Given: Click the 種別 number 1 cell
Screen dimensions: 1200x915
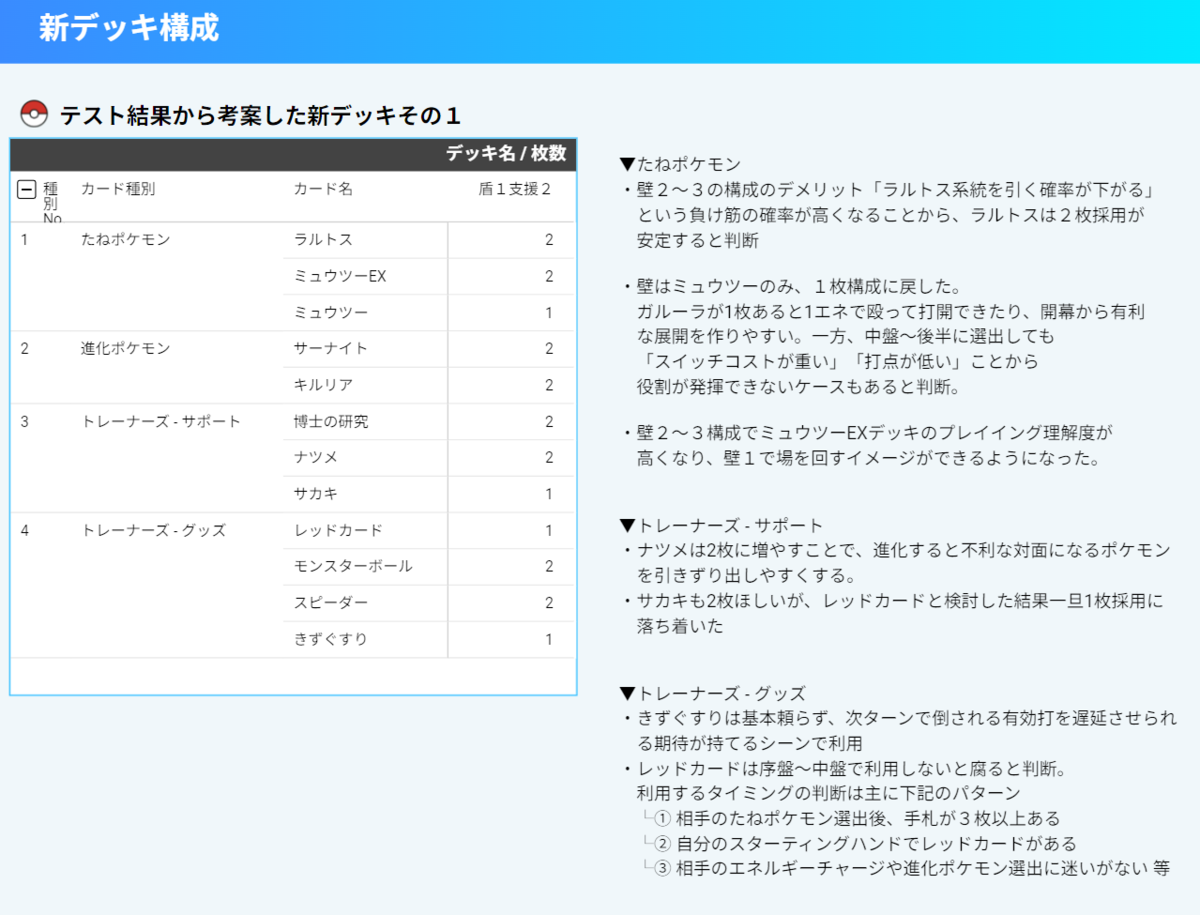Looking at the screenshot, I should tap(25, 240).
